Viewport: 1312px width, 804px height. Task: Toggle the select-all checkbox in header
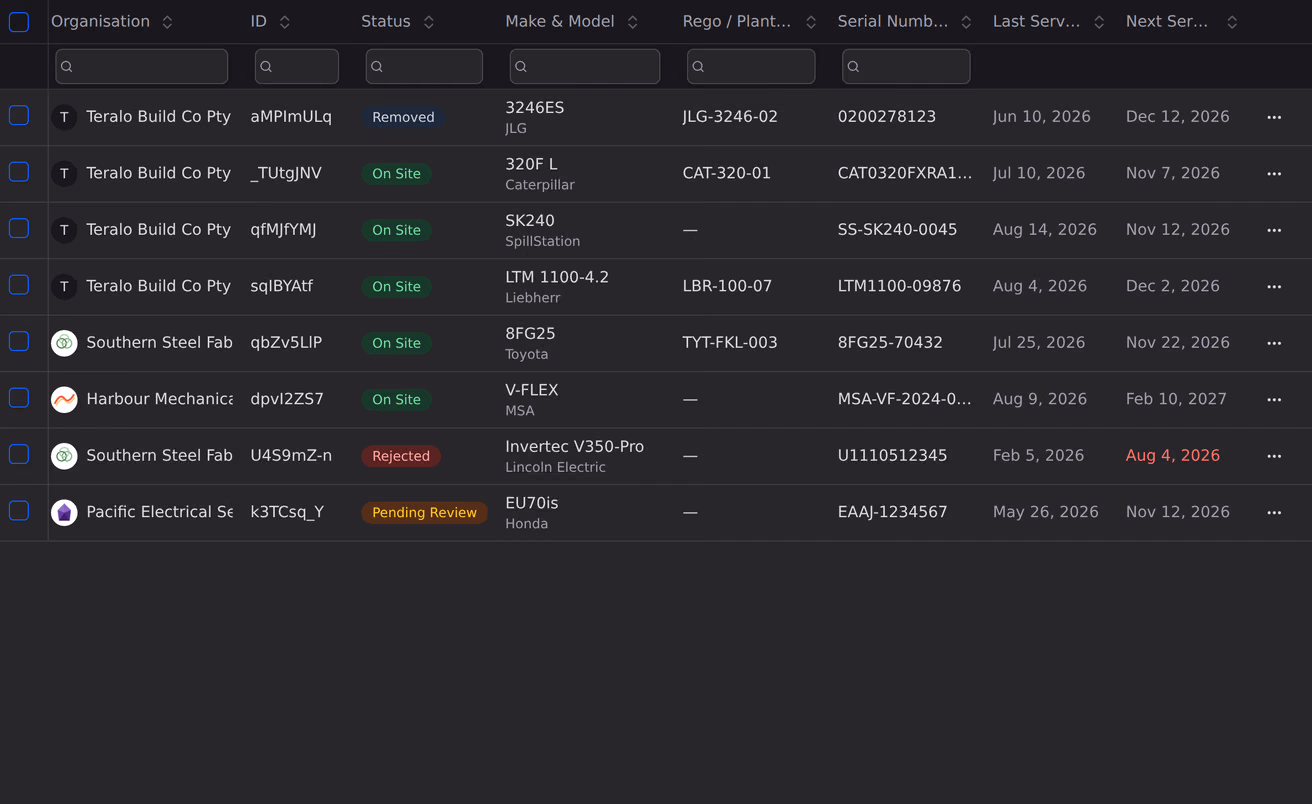19,22
